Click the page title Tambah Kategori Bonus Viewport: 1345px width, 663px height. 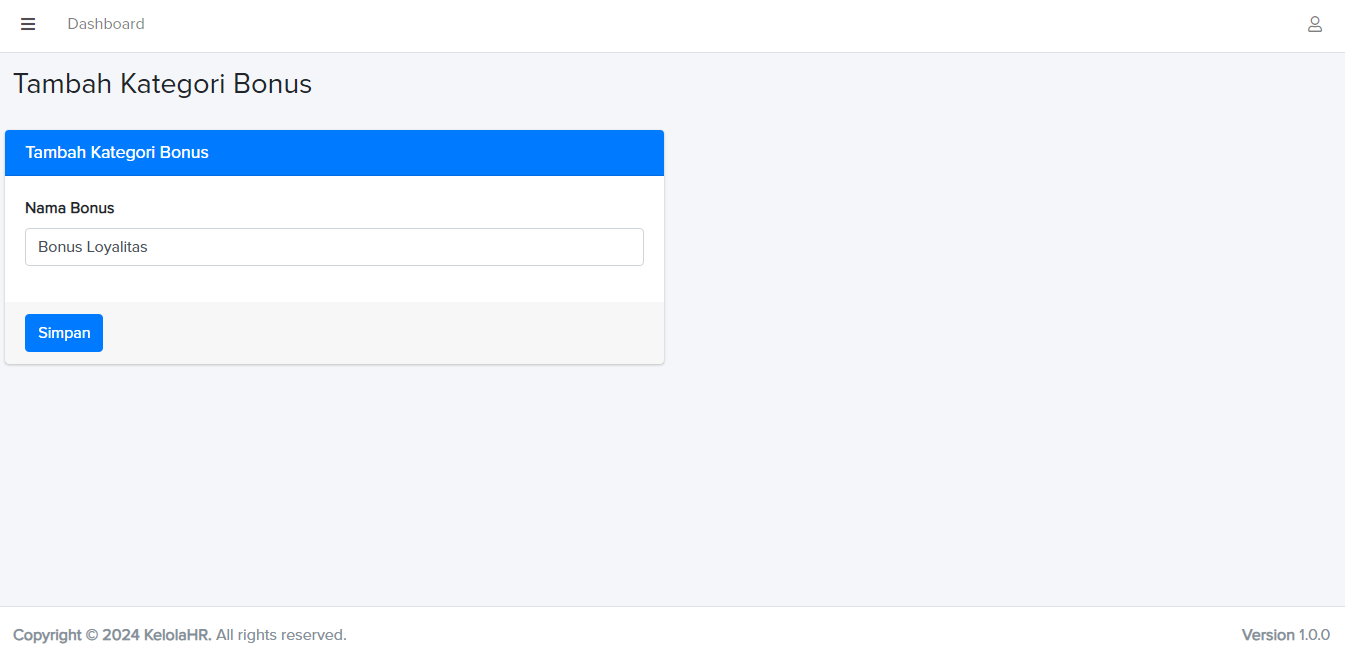[162, 84]
